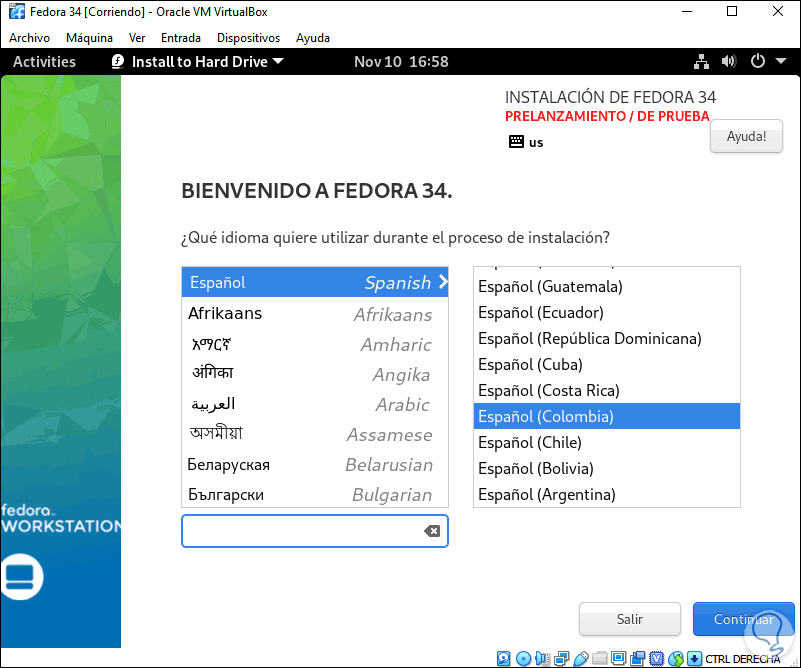This screenshot has height=668, width=801.
Task: Click the chevron on the Español Spanish row
Action: (x=443, y=281)
